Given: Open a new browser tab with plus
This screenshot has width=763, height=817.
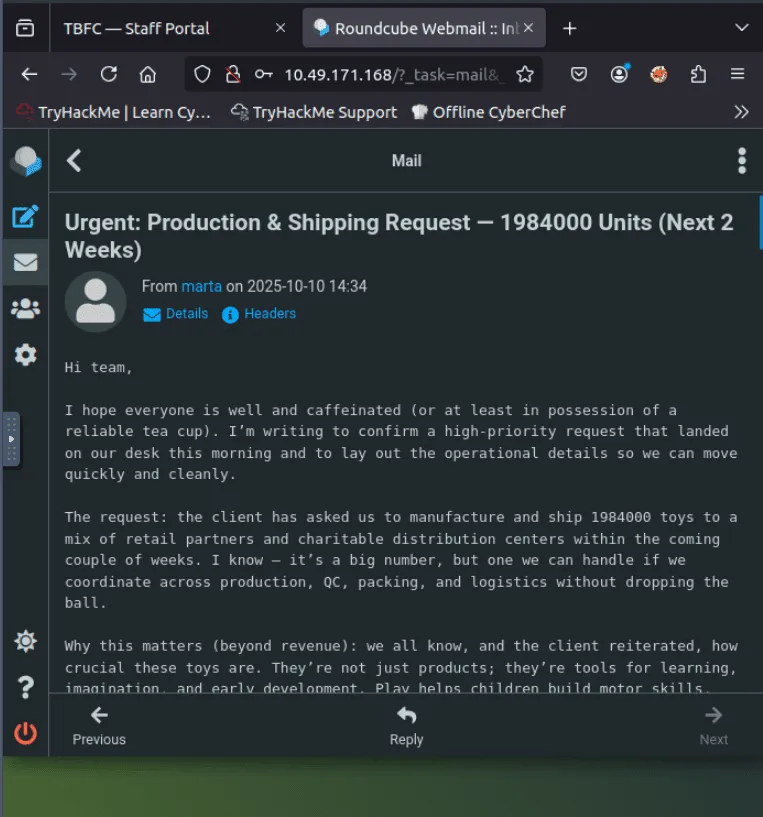Looking at the screenshot, I should (570, 28).
